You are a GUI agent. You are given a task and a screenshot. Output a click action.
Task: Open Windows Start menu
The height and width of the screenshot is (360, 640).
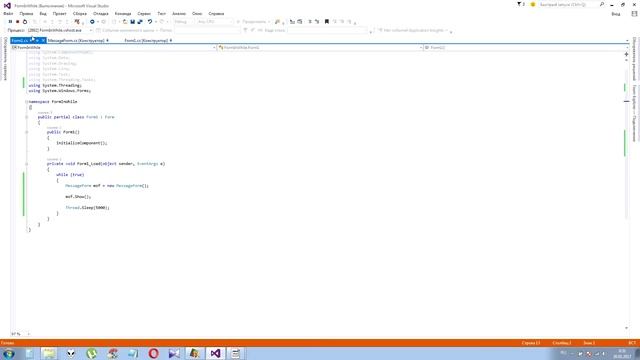pyautogui.click(x=9, y=353)
